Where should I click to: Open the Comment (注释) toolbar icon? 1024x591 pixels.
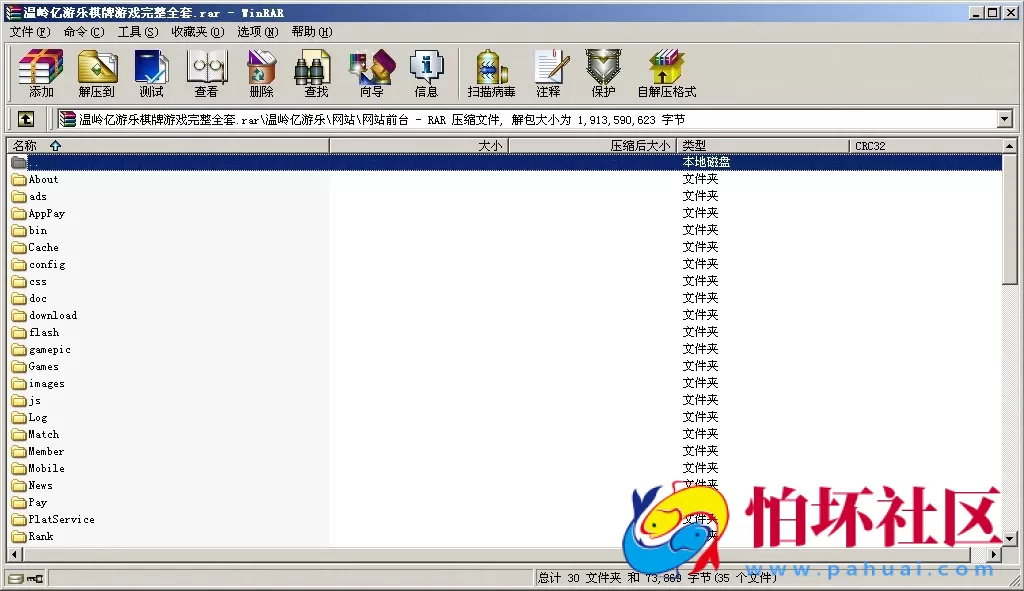[x=548, y=74]
